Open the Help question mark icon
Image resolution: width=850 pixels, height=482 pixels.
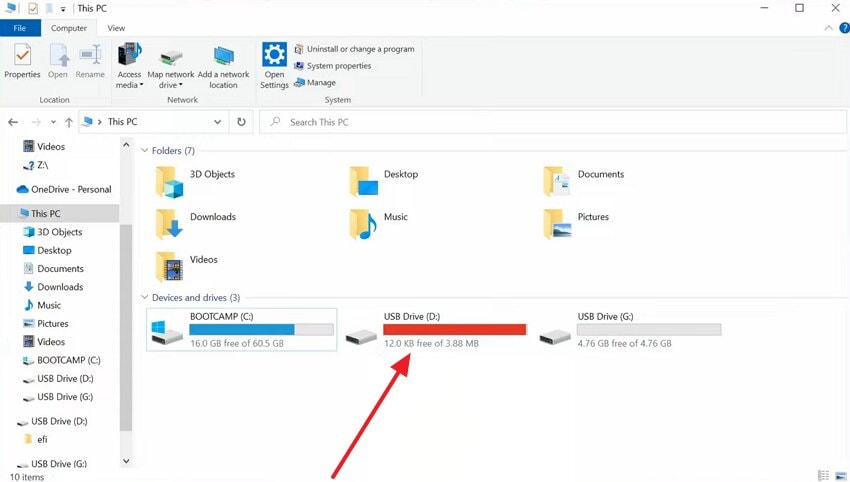844,28
